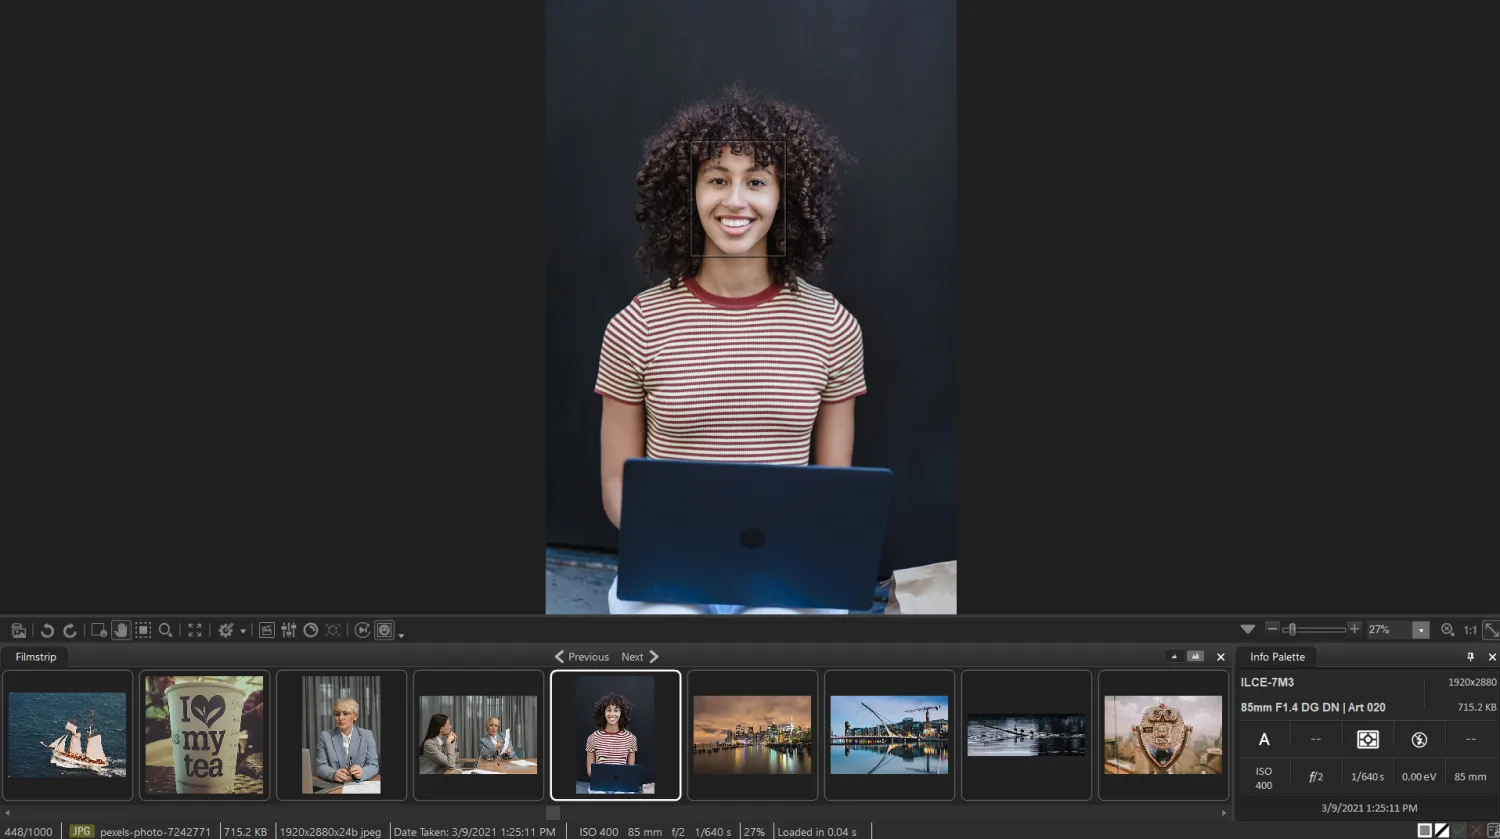Click the aperture priority 'A' mode indicator
The height and width of the screenshot is (839, 1500).
click(x=1264, y=739)
